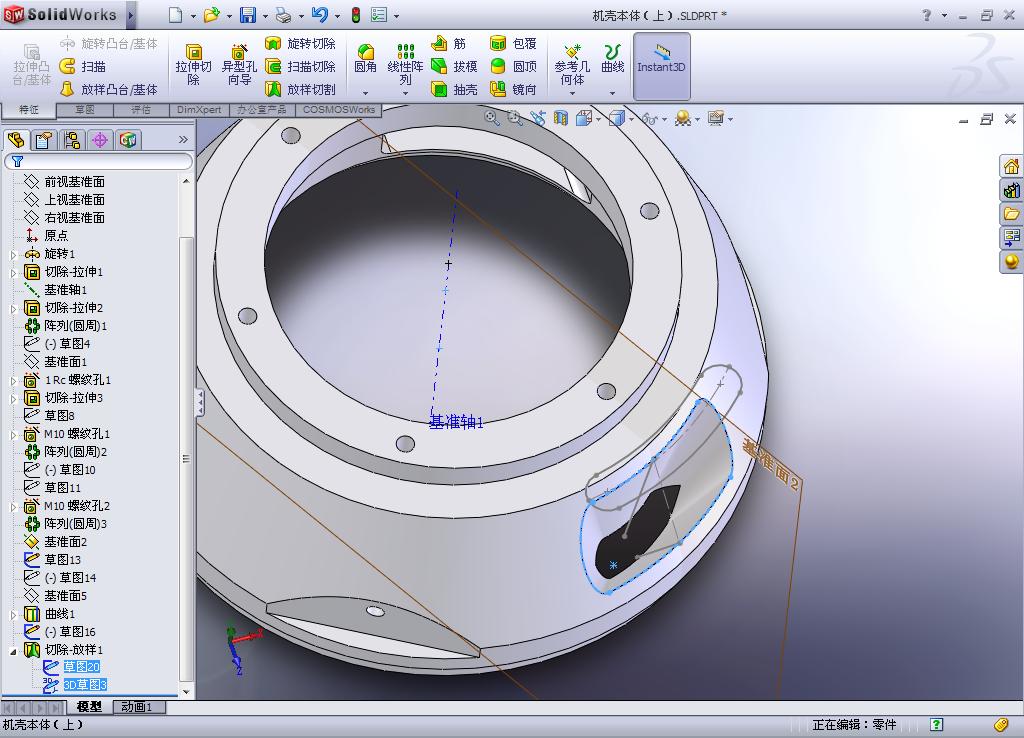
Task: Expand the M10 螺纹孔1 node
Action: [x=13, y=434]
